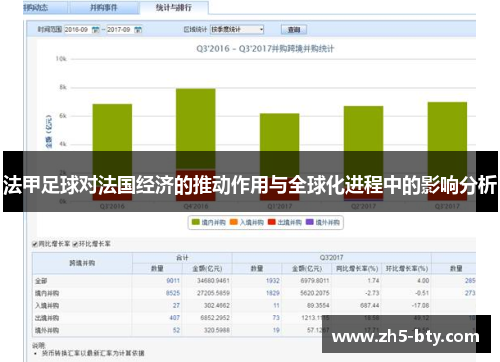The width and height of the screenshot is (500, 362).
Task: Open Q3'2017 入境并购 count link 11
Action: 276,305
